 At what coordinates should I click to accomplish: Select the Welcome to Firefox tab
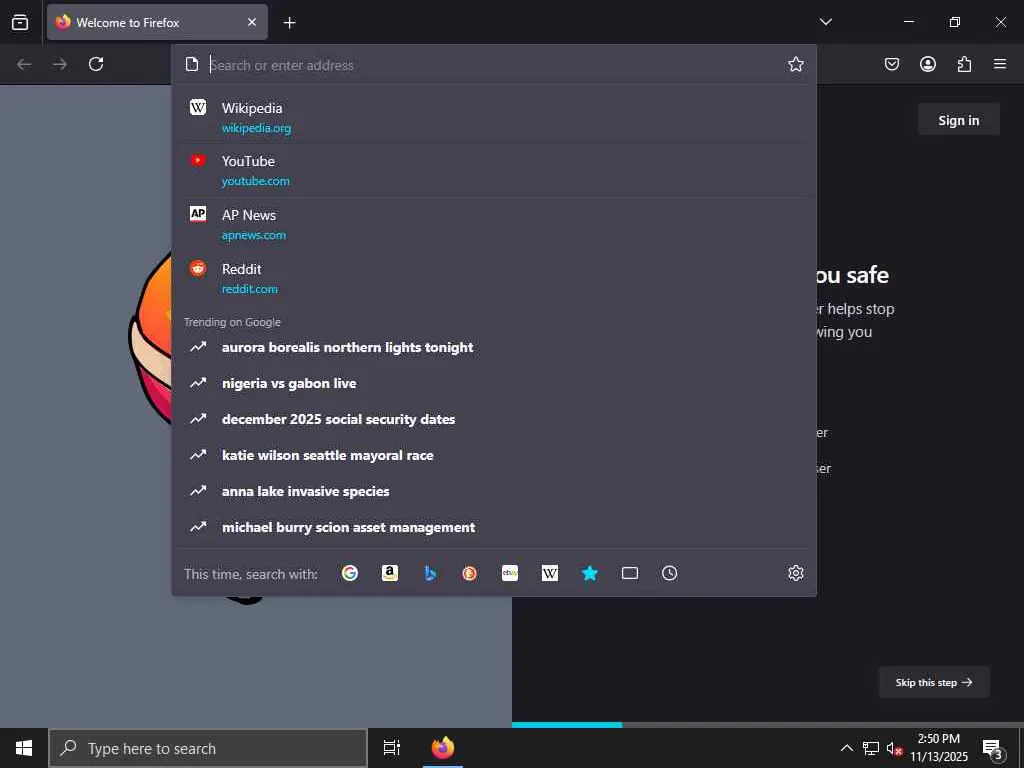pyautogui.click(x=157, y=22)
